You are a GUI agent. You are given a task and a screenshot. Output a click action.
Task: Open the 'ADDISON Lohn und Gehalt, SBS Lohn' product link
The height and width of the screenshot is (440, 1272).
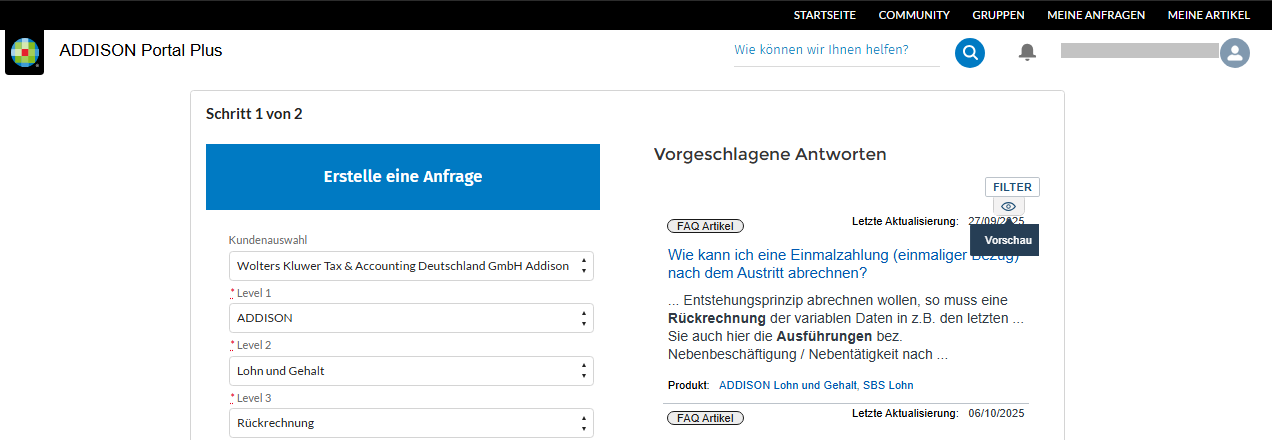816,385
